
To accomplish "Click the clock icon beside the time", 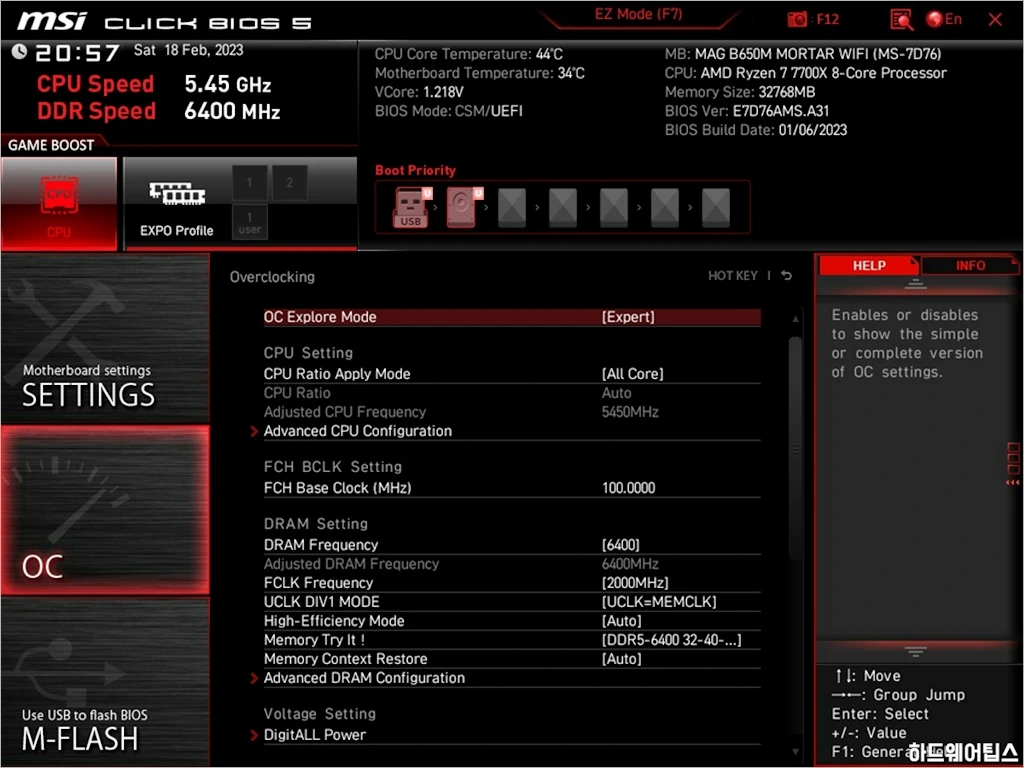I will (x=19, y=52).
